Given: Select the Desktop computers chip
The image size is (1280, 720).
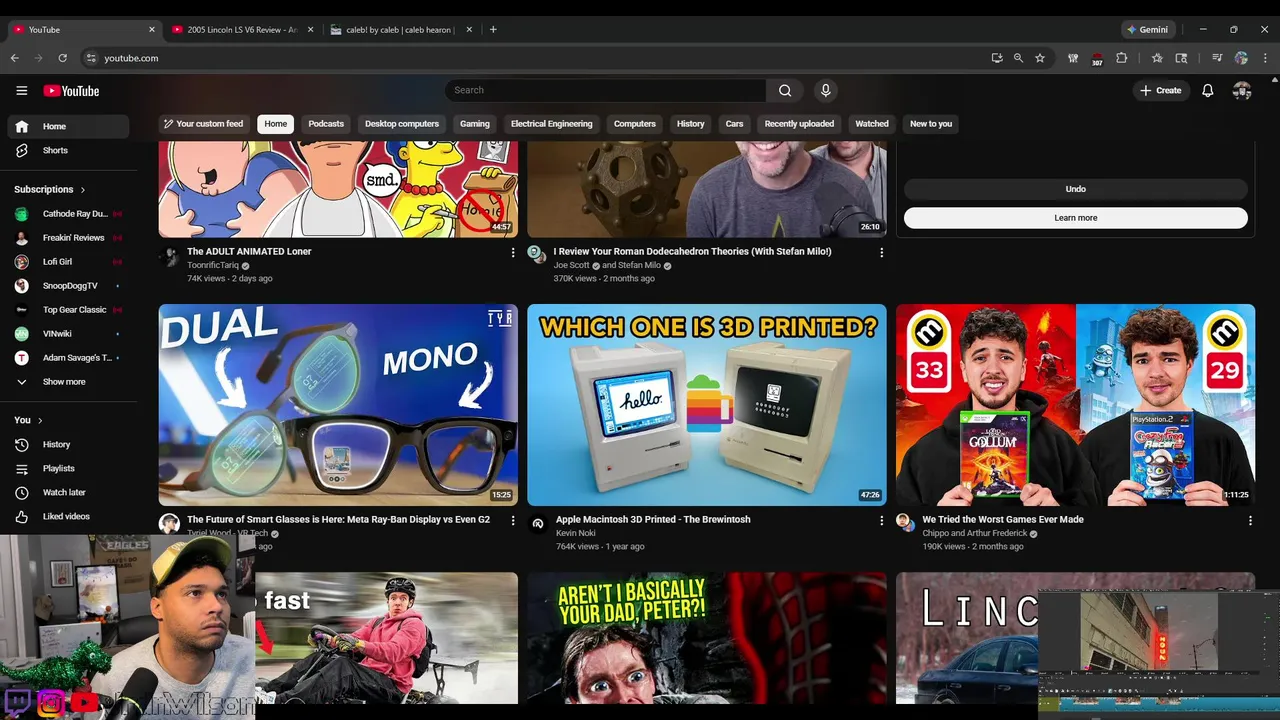Looking at the screenshot, I should click(402, 124).
